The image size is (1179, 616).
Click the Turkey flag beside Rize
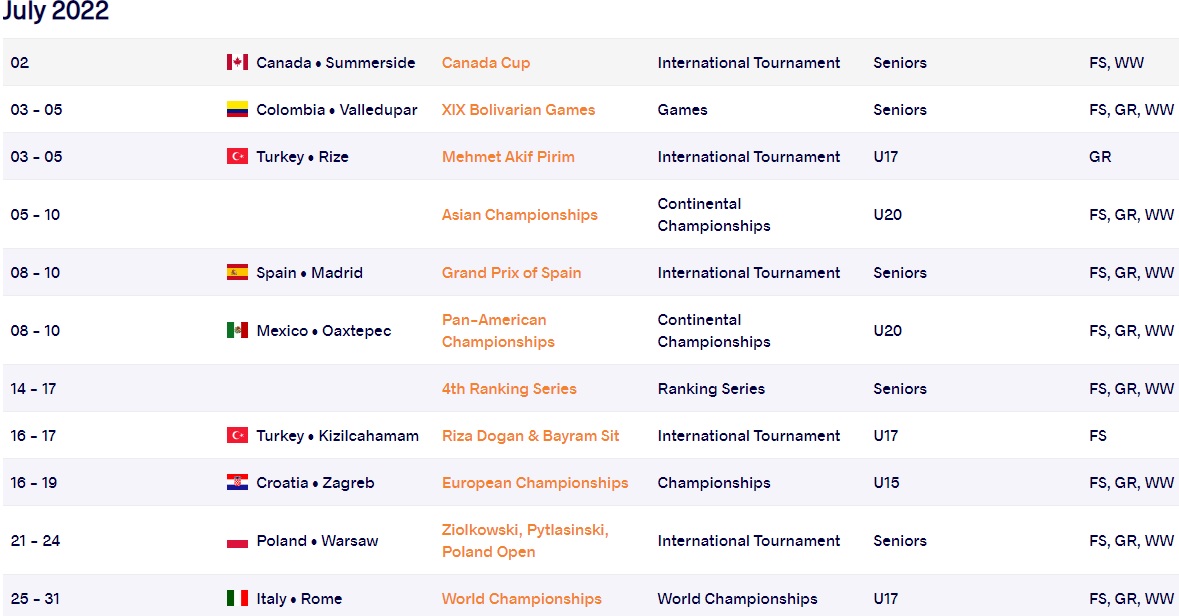237,157
